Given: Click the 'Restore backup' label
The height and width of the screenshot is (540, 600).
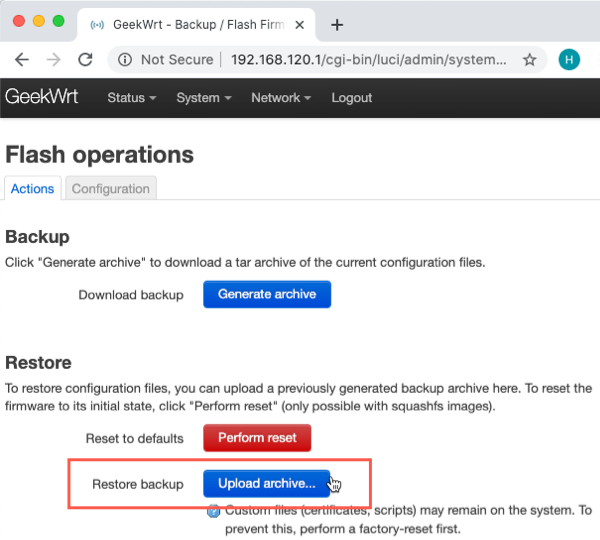Looking at the screenshot, I should pos(138,485).
